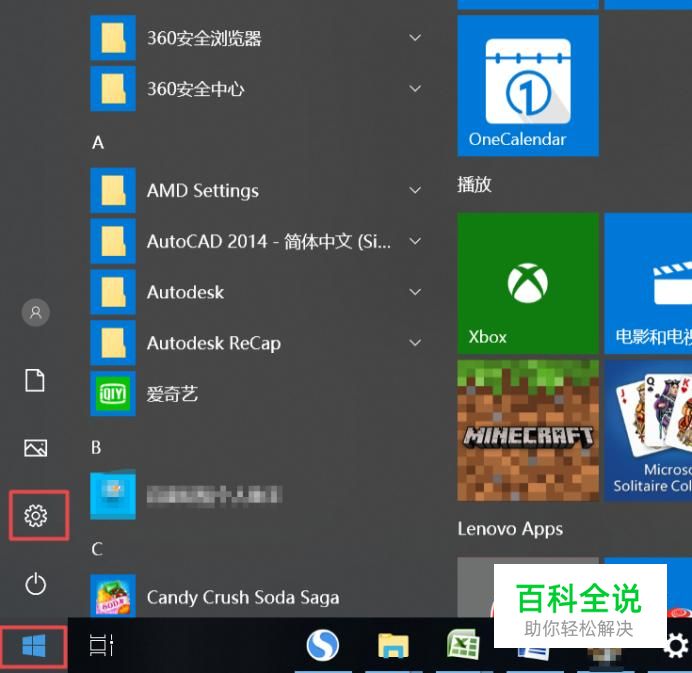The image size is (692, 673).
Task: Click the Autodesk ReCap folder icon
Action: (x=113, y=343)
